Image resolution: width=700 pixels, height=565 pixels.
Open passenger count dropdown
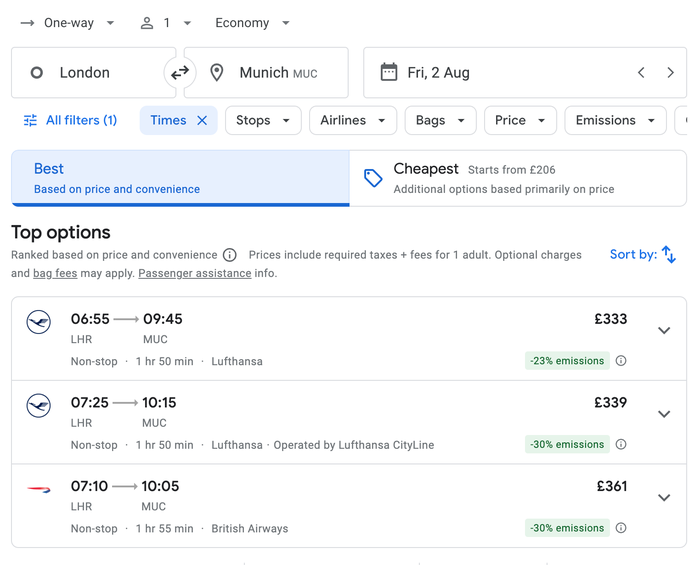tap(166, 23)
